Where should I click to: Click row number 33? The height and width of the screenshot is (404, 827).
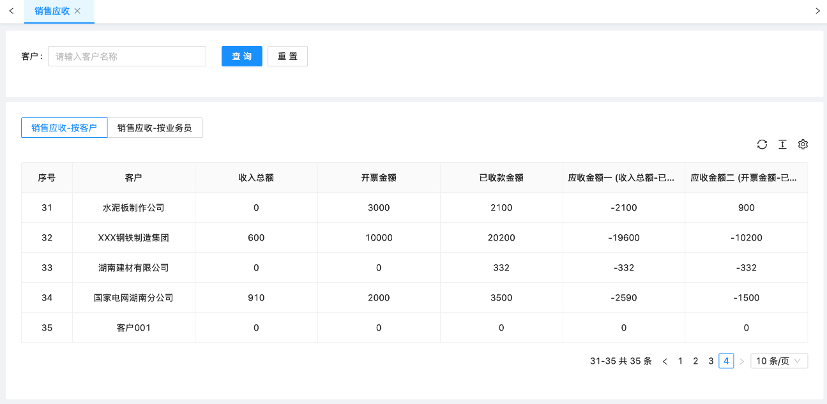click(47, 268)
